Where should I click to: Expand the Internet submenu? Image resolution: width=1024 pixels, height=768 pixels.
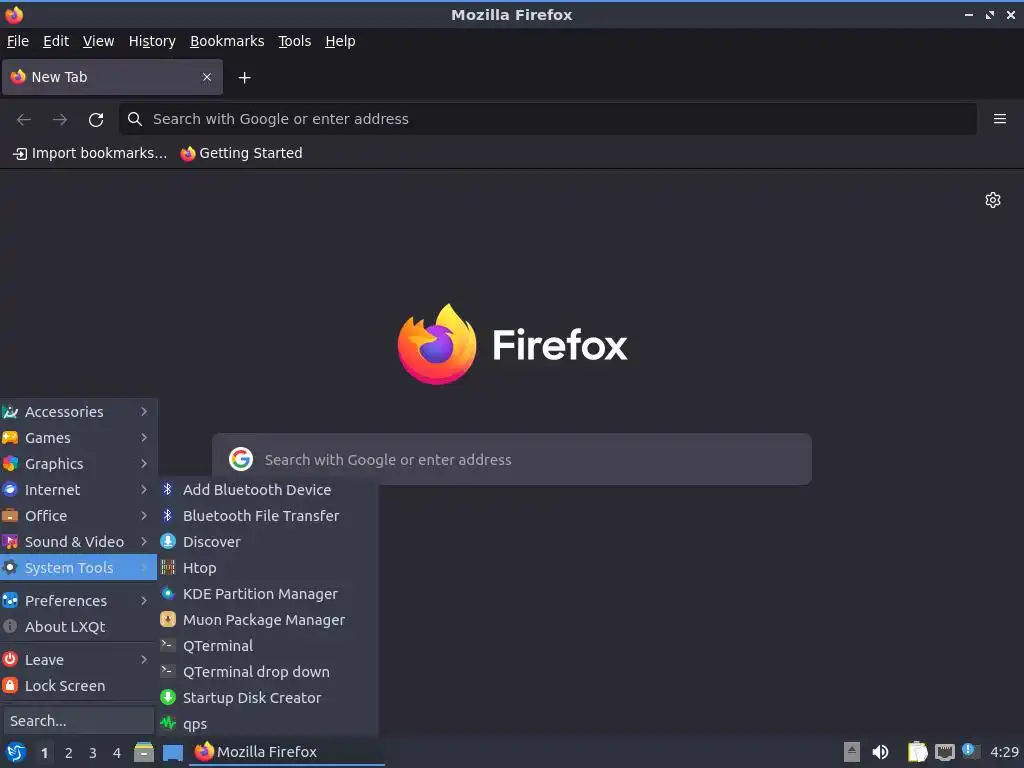point(78,490)
